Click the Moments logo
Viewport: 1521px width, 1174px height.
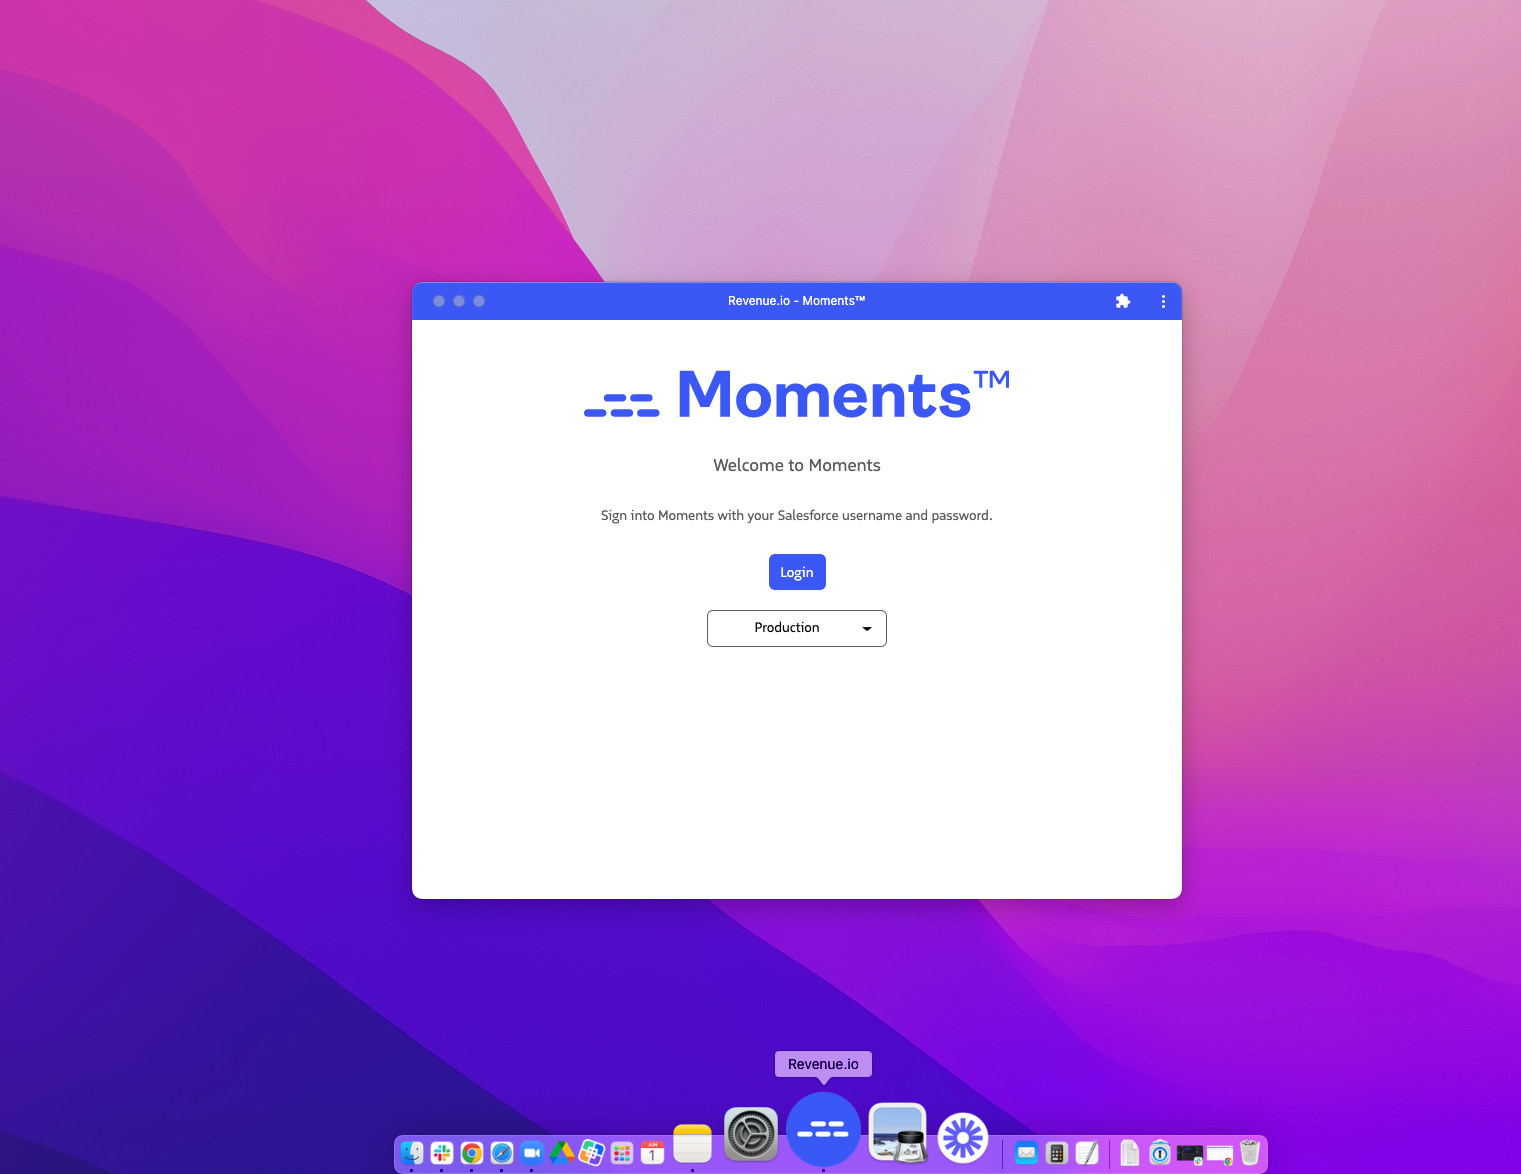(x=797, y=394)
